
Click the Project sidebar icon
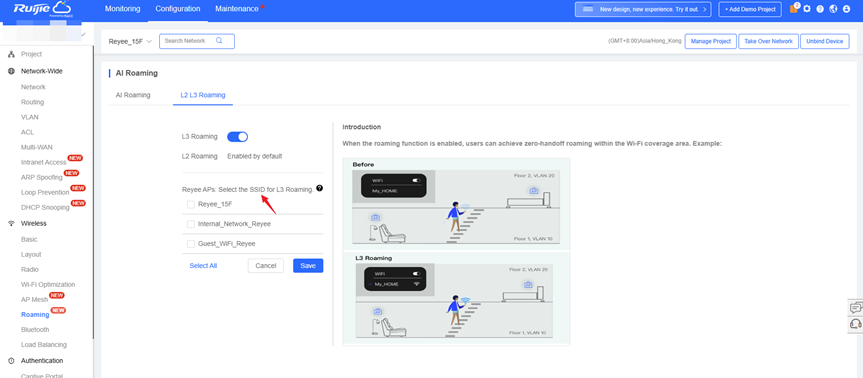point(11,54)
